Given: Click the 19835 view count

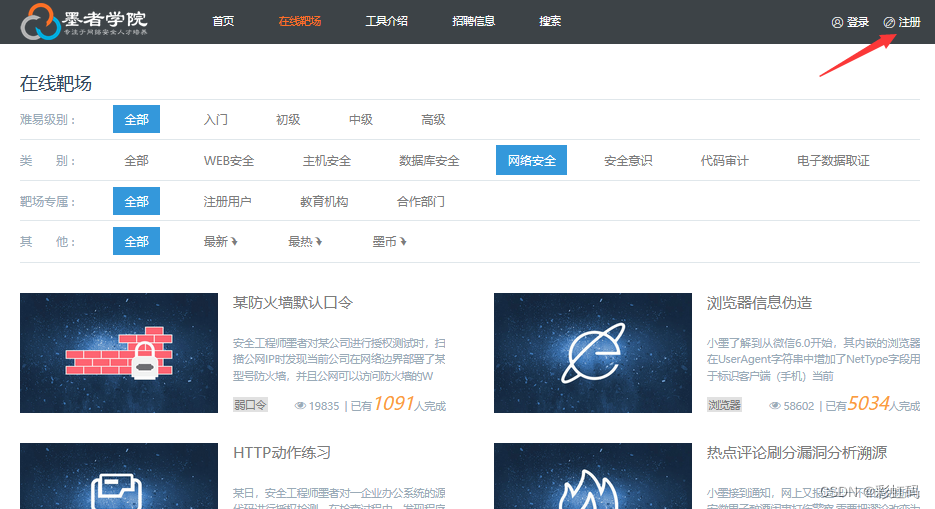Looking at the screenshot, I should (x=324, y=406).
